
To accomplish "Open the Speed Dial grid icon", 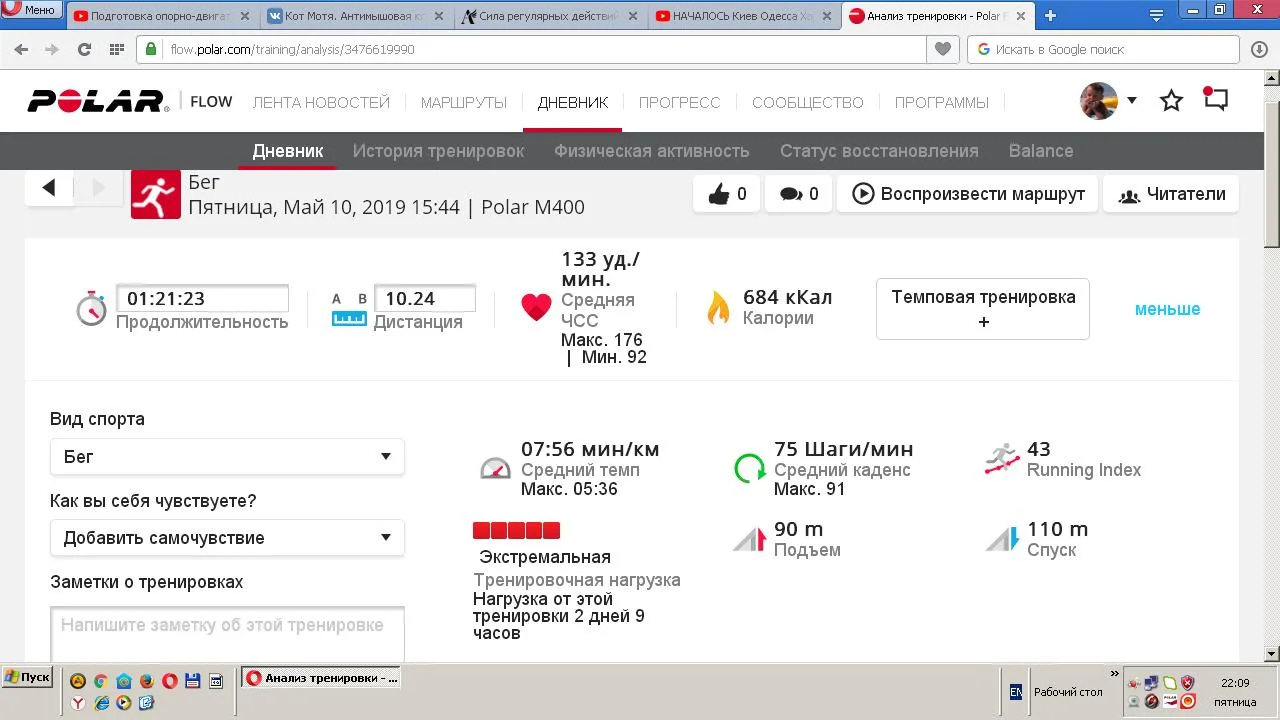I will point(117,49).
